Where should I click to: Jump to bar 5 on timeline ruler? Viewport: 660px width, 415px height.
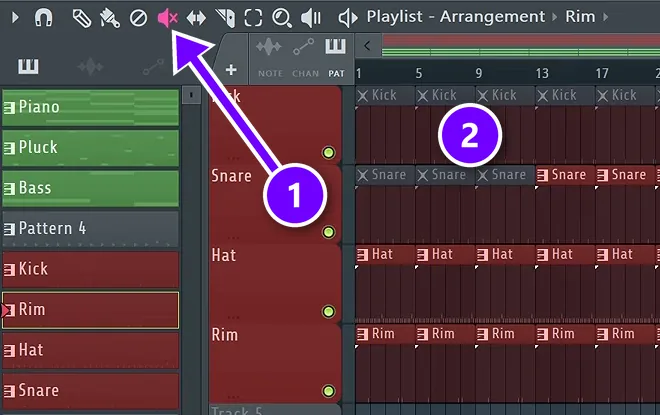click(x=419, y=74)
